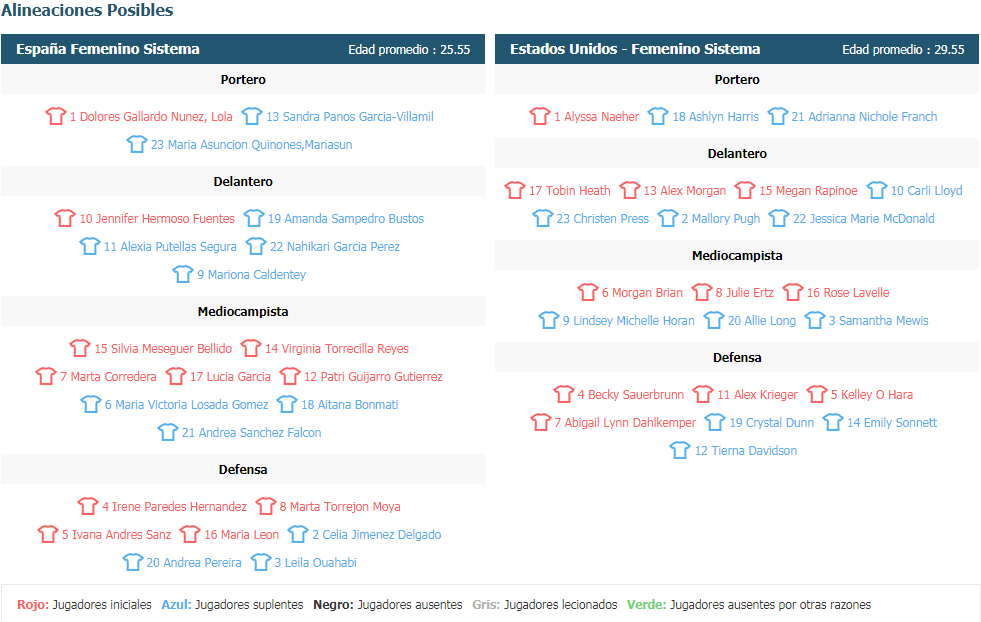Click Spain's Mediocampista section heading
Screen dimensions: 981x622
[243, 311]
